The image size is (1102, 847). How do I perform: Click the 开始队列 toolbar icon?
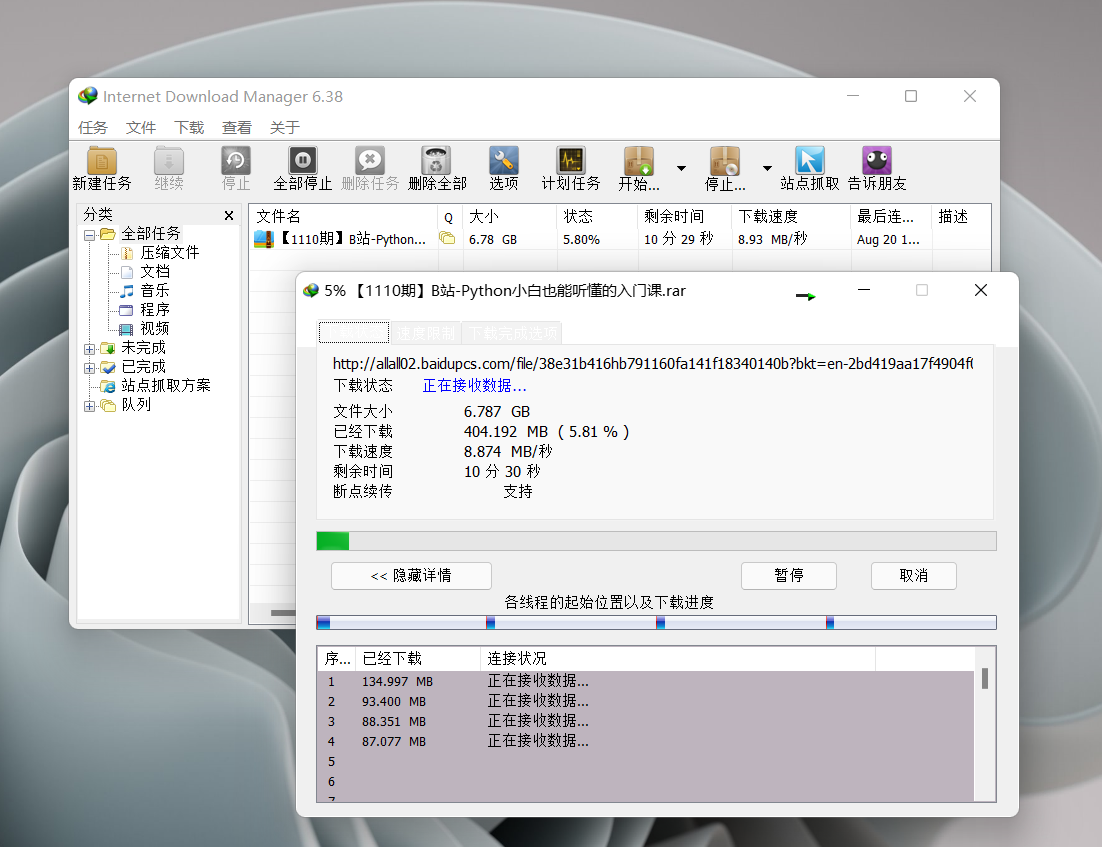pos(639,161)
